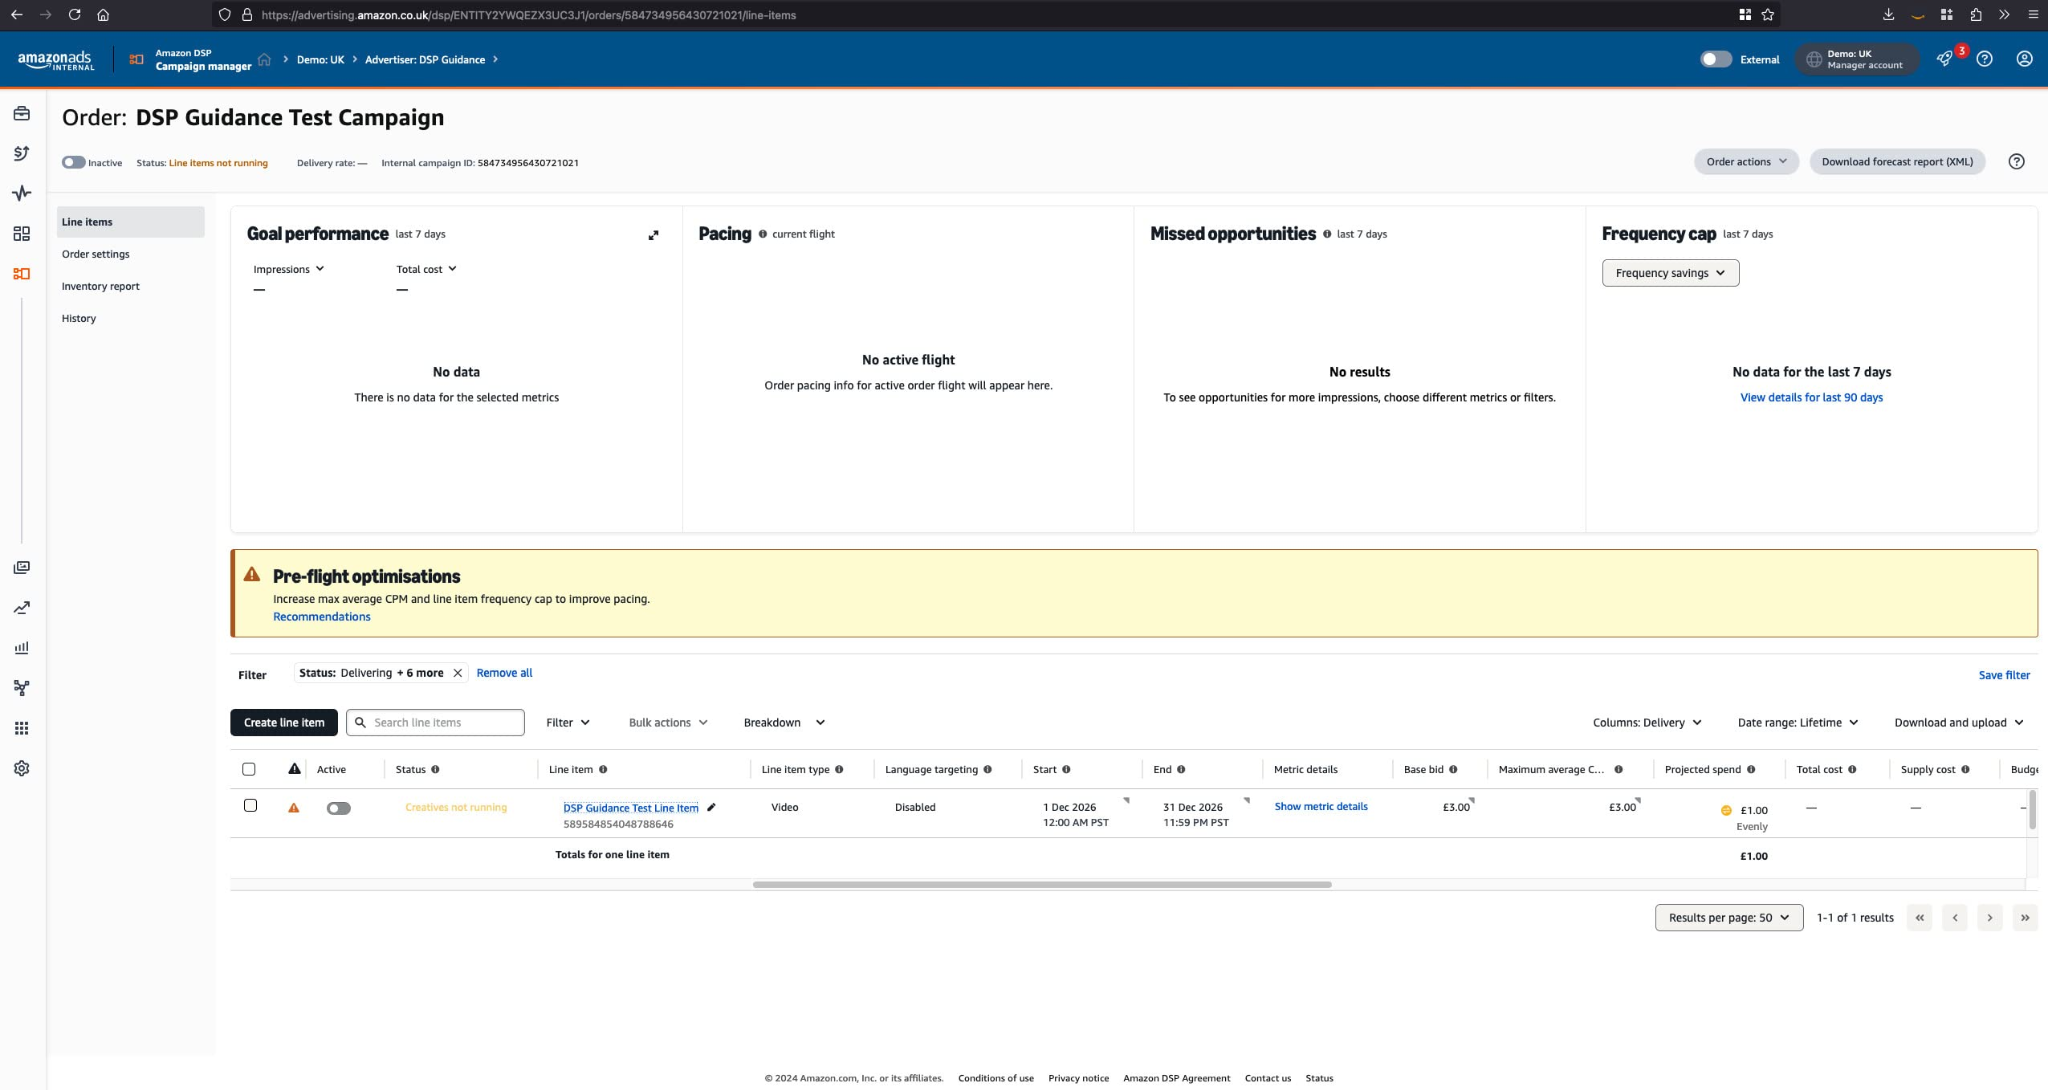This screenshot has width=2048, height=1090.
Task: Toggle the External switch in header
Action: click(x=1716, y=59)
